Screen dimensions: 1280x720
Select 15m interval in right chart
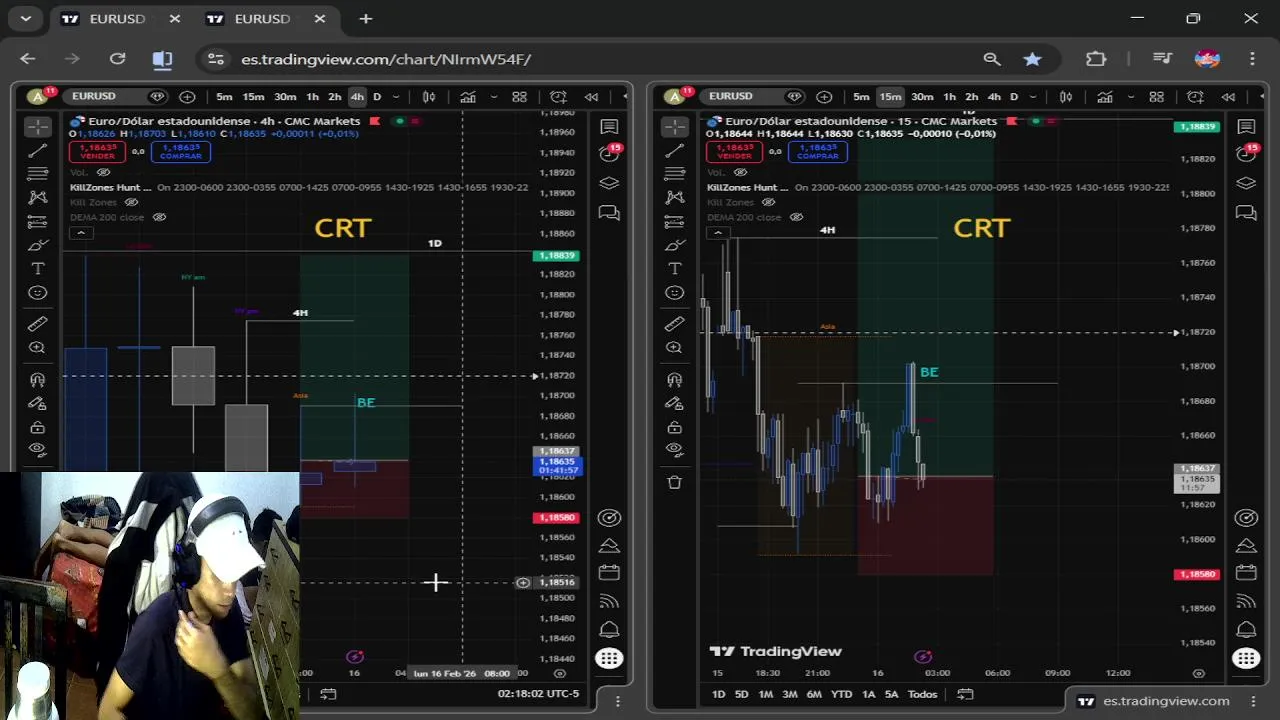click(x=890, y=97)
